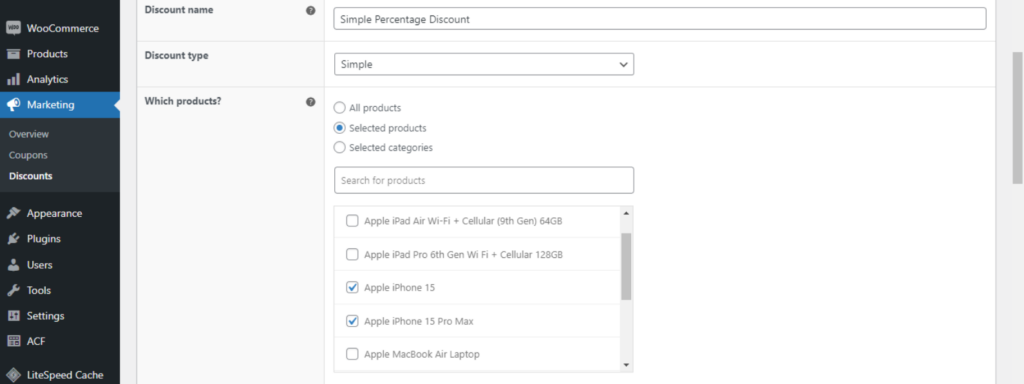Check Apple iPad Air Wi-Fi + Cellular checkbox
Viewport: 1024px width, 384px height.
352,221
